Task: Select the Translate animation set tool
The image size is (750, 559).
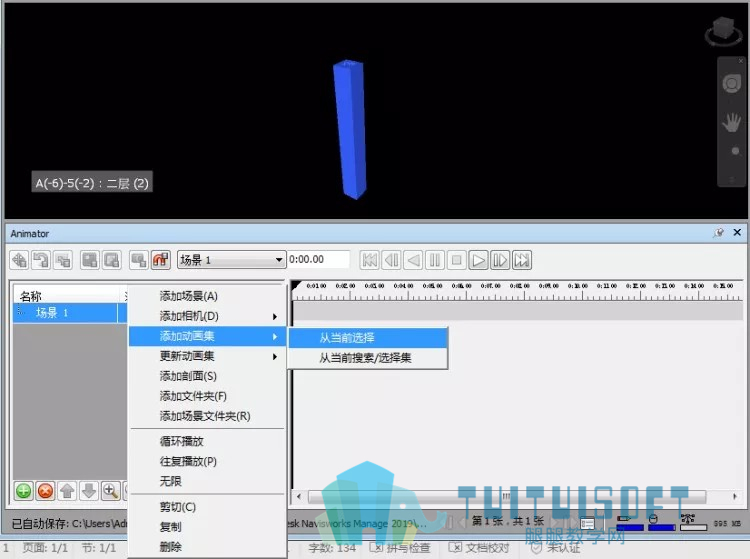Action: coord(19,260)
